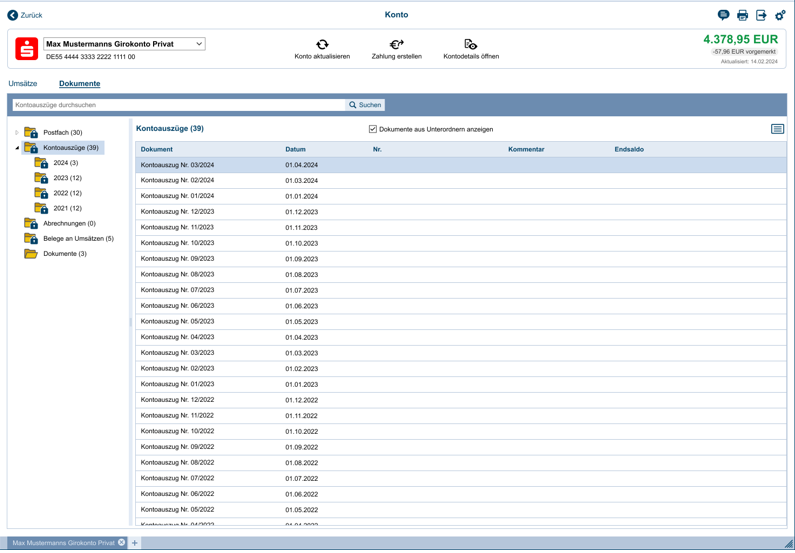This screenshot has width=795, height=553.
Task: Go back using the Zurück arrow icon
Action: (13, 15)
